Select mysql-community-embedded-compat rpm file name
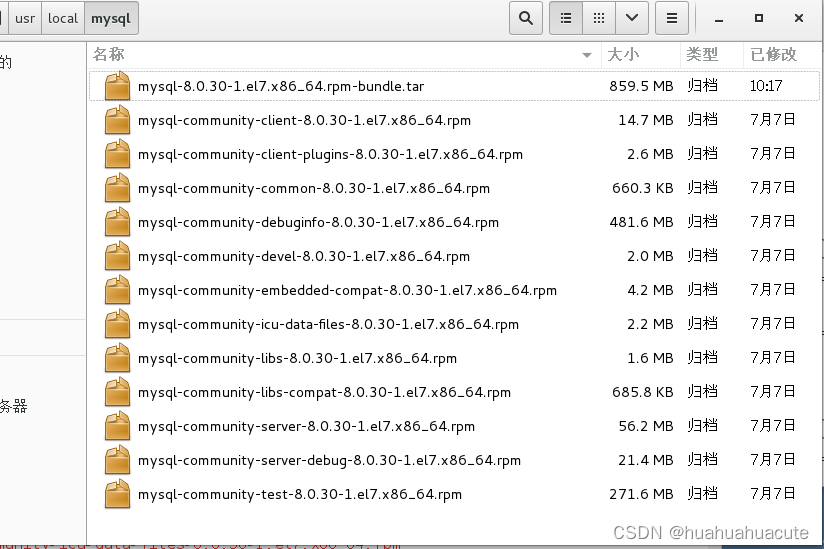Image resolution: width=824 pixels, height=549 pixels. click(347, 291)
